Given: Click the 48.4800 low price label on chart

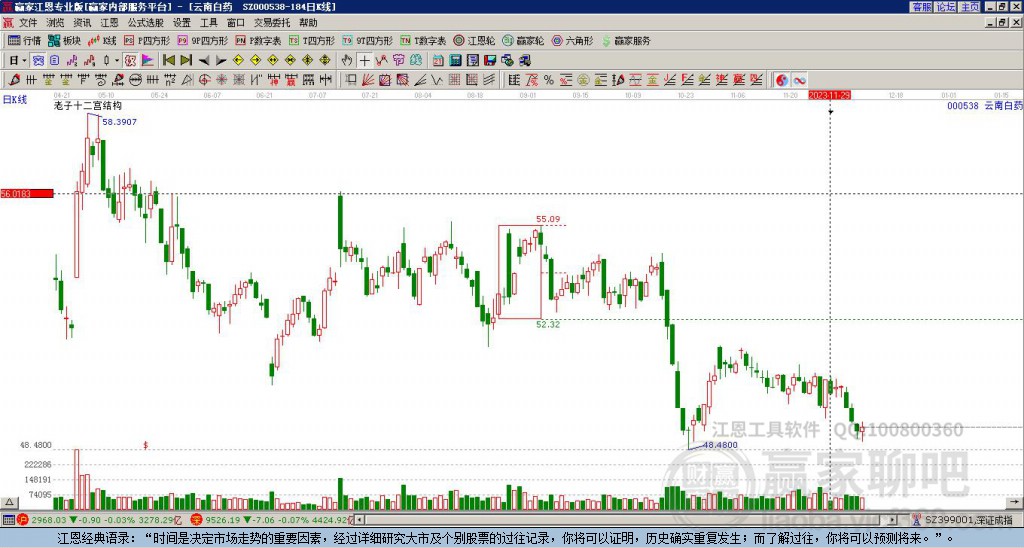Looking at the screenshot, I should 720,445.
